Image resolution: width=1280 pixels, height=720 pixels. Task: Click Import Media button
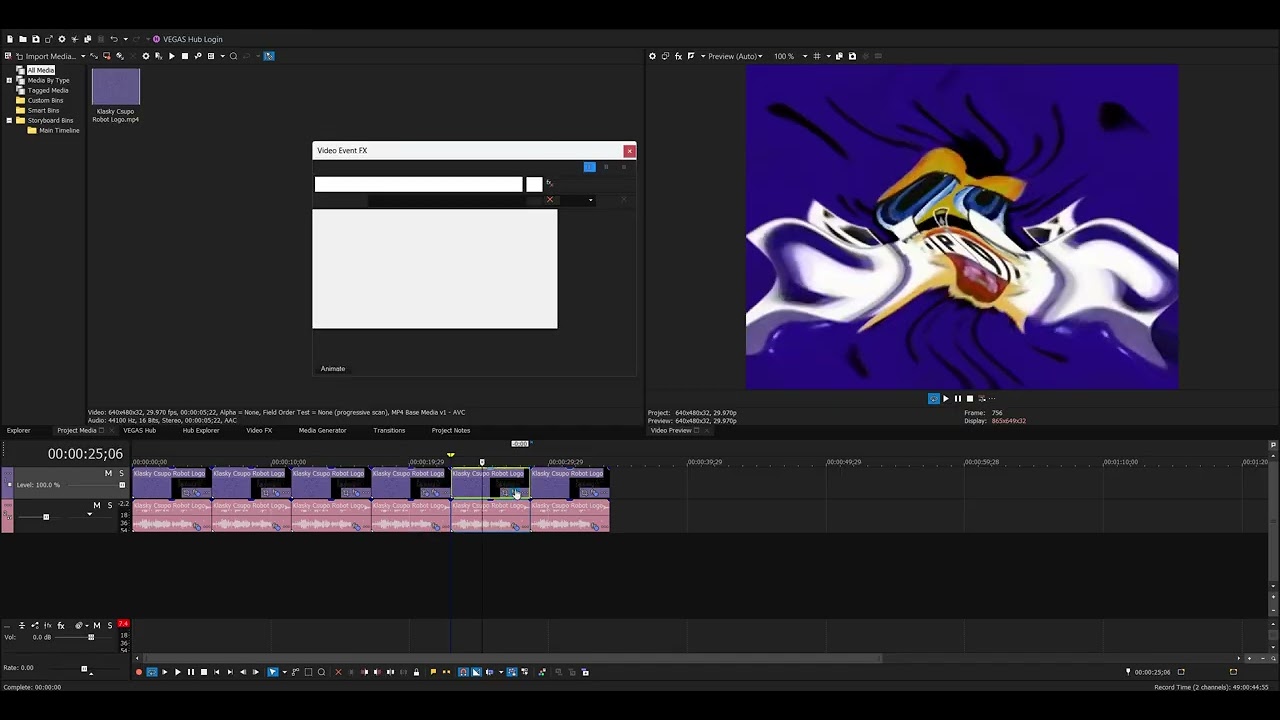point(45,56)
